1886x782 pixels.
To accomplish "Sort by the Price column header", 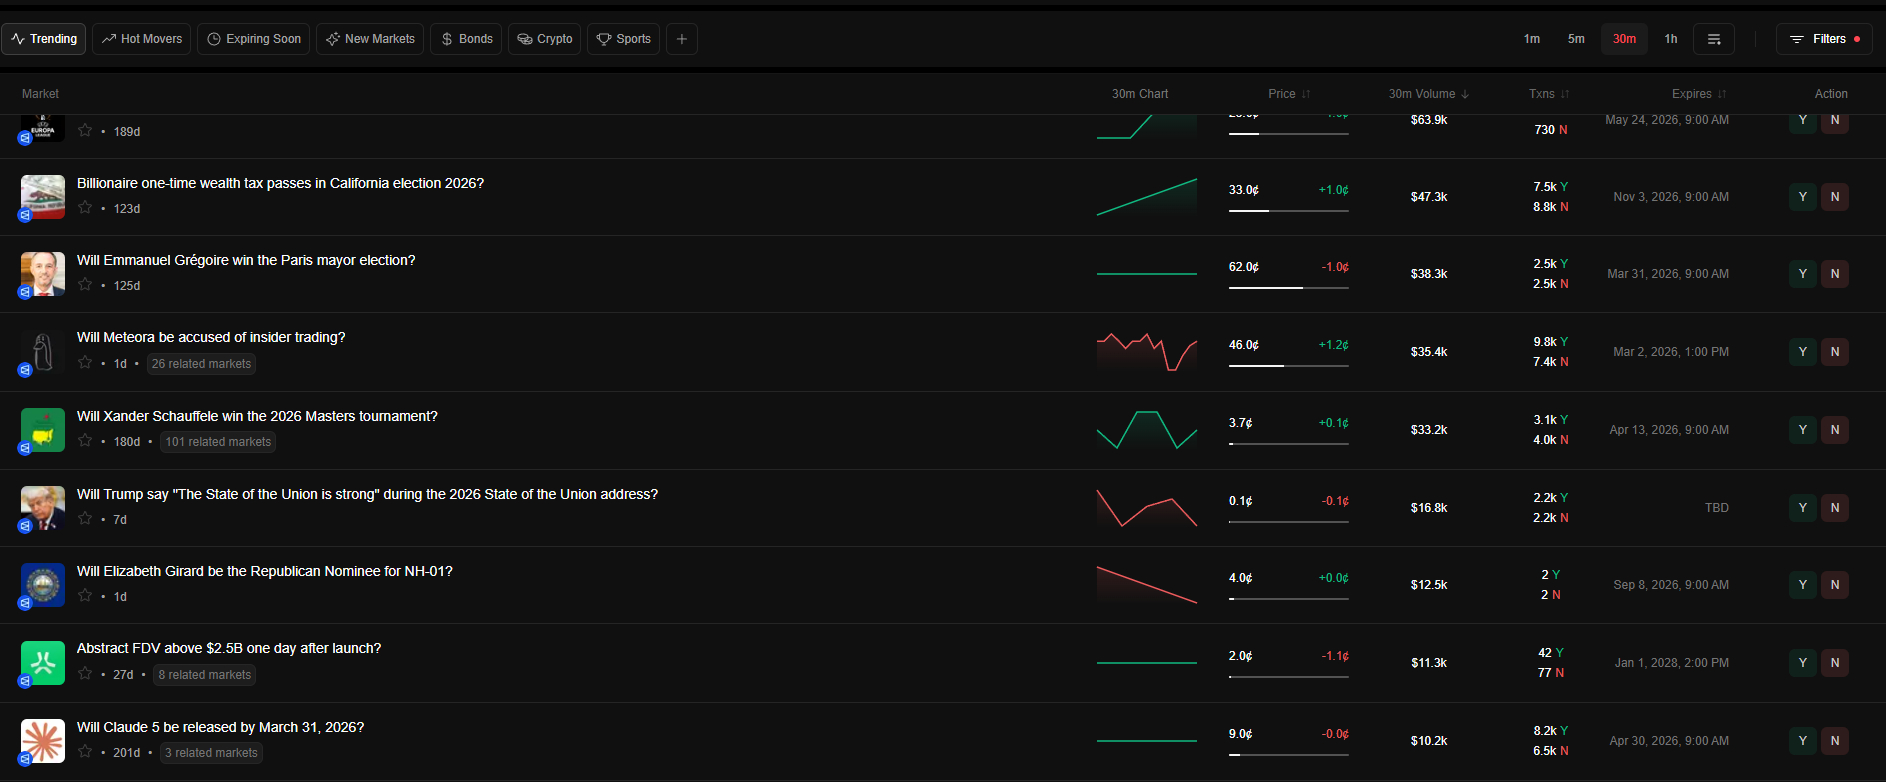I will coord(1288,94).
